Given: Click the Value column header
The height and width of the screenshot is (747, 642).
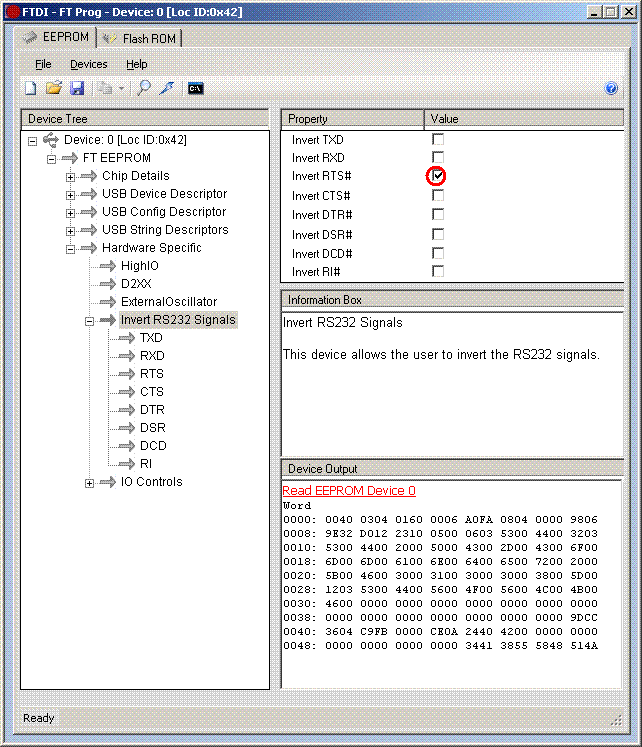Looking at the screenshot, I should point(524,119).
